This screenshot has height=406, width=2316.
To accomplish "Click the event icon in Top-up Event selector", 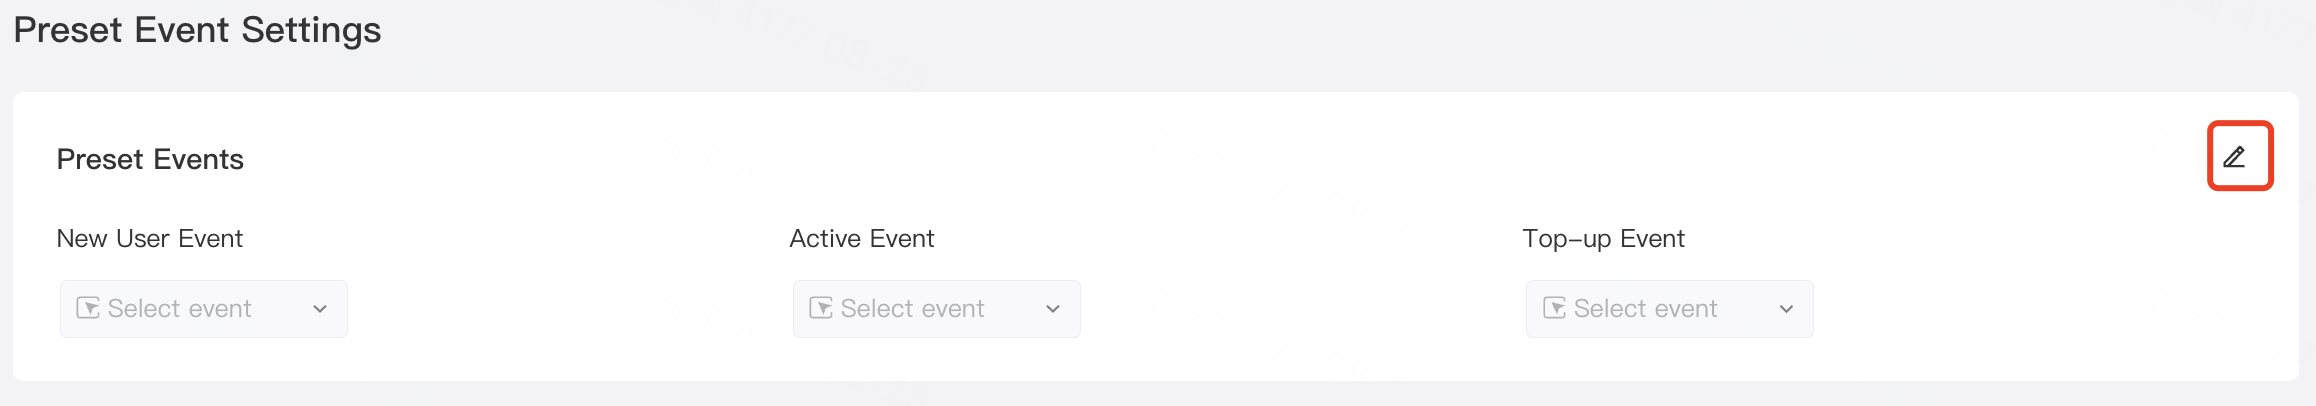I will point(1554,308).
